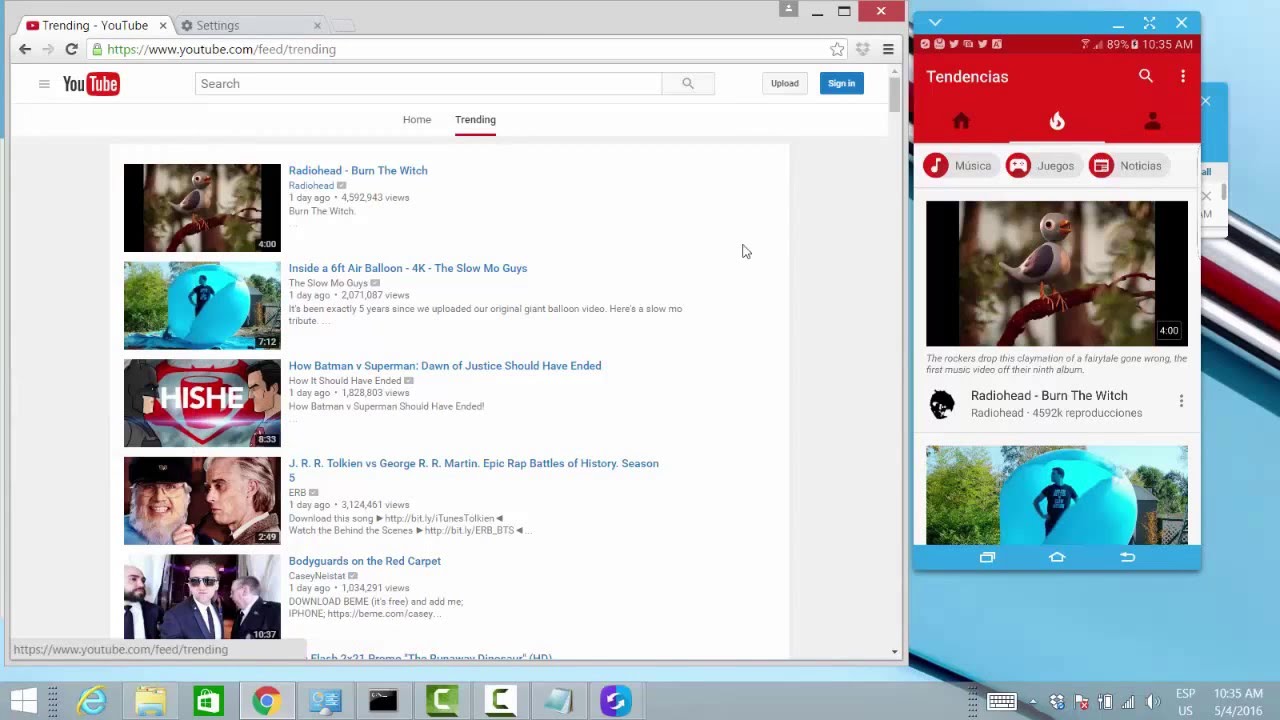Viewport: 1280px width, 720px height.
Task: Close the Settings browser tab
Action: pos(317,25)
